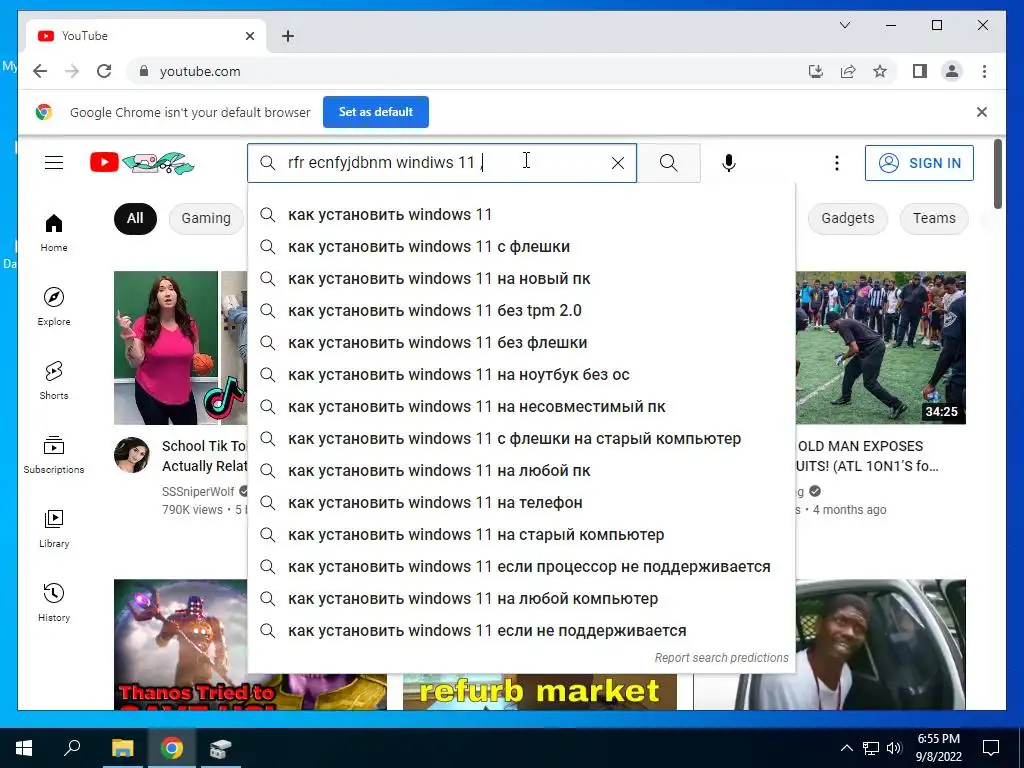Select the All filter chip
The height and width of the screenshot is (768, 1024).
click(x=135, y=218)
